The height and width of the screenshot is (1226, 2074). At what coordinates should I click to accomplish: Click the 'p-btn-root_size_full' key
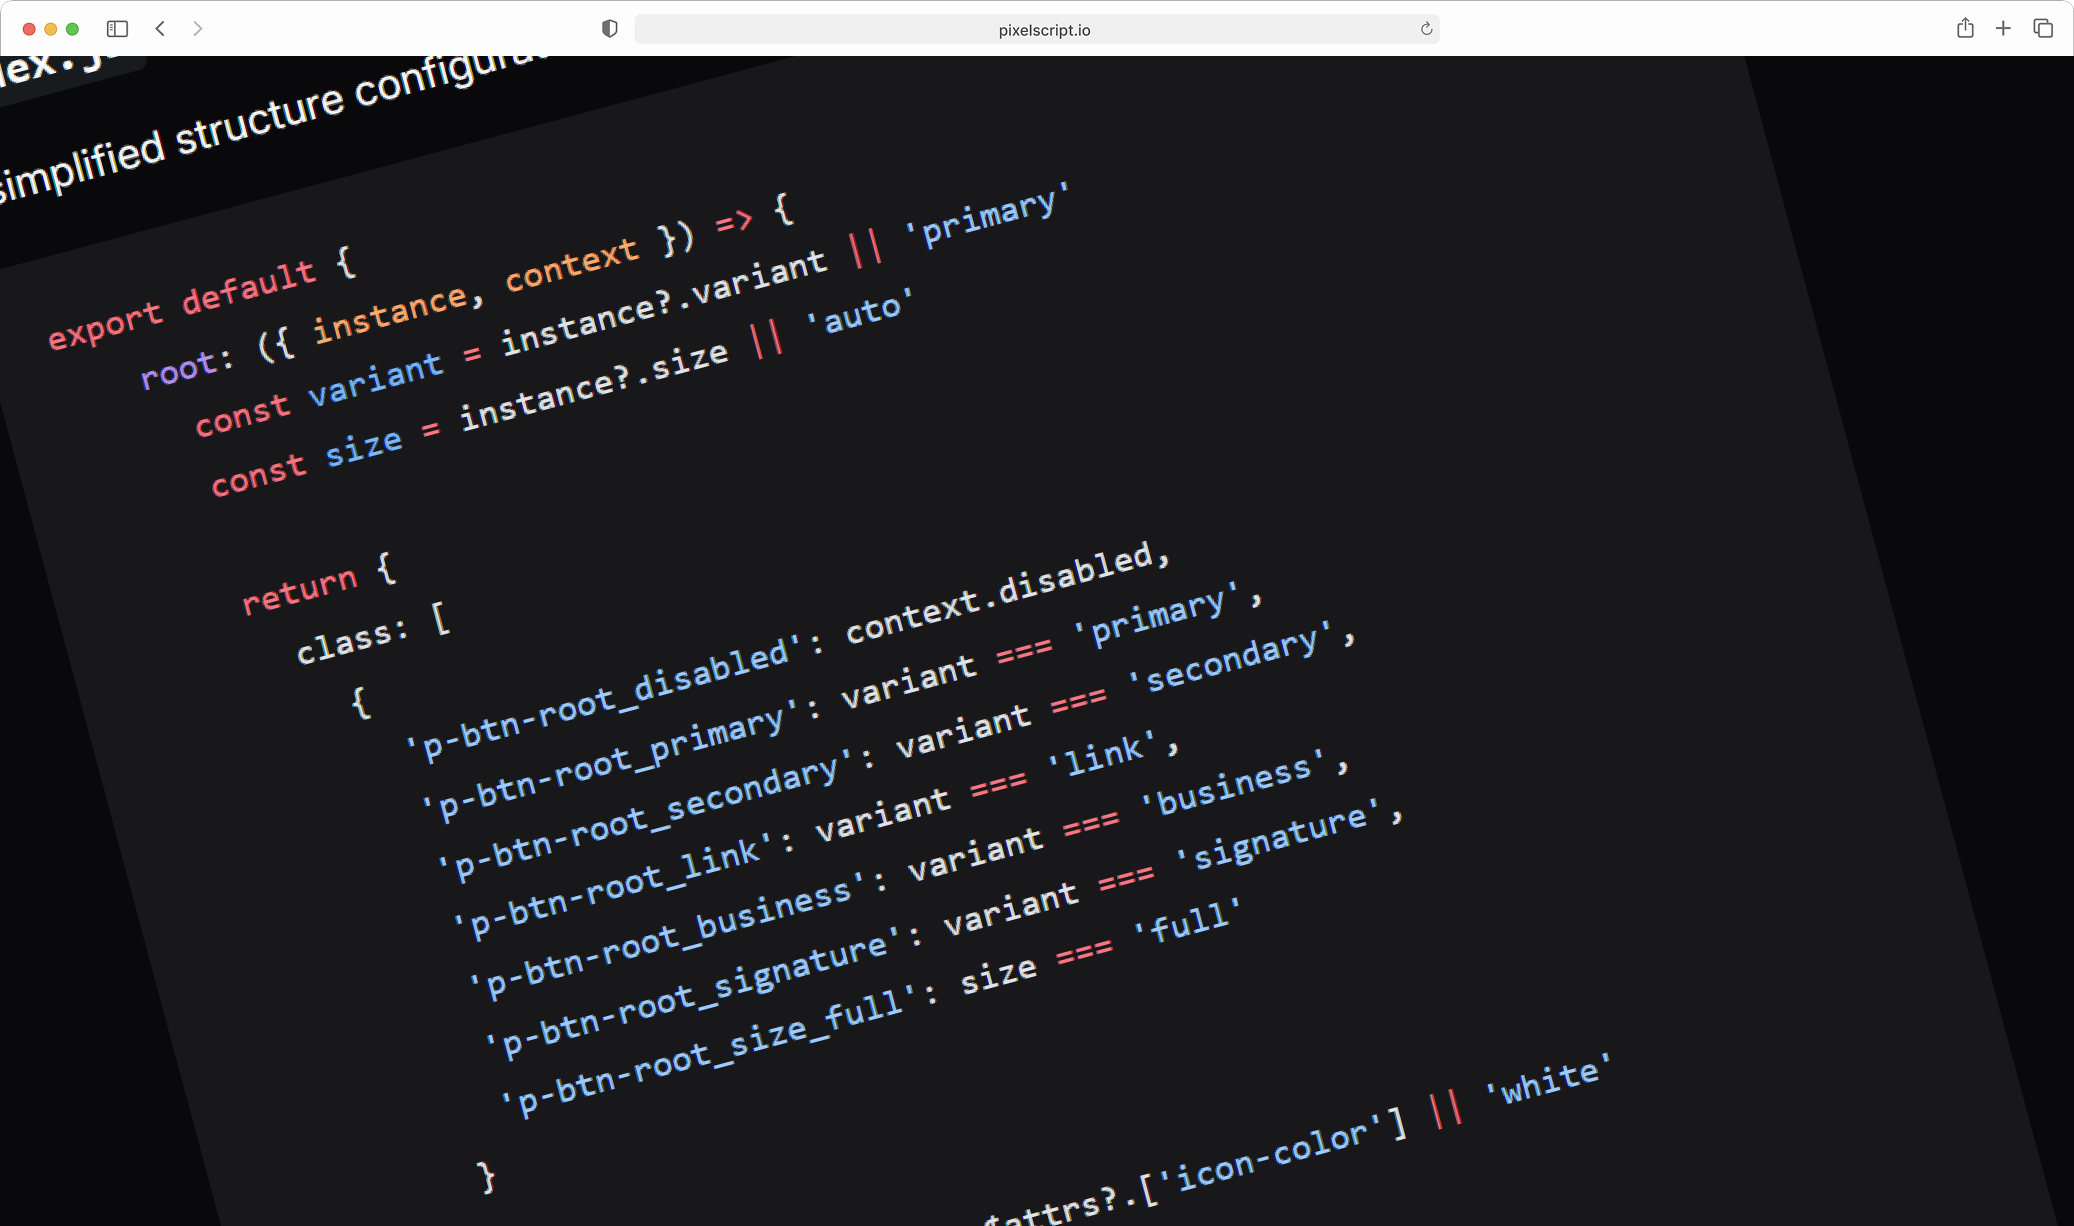[709, 1052]
